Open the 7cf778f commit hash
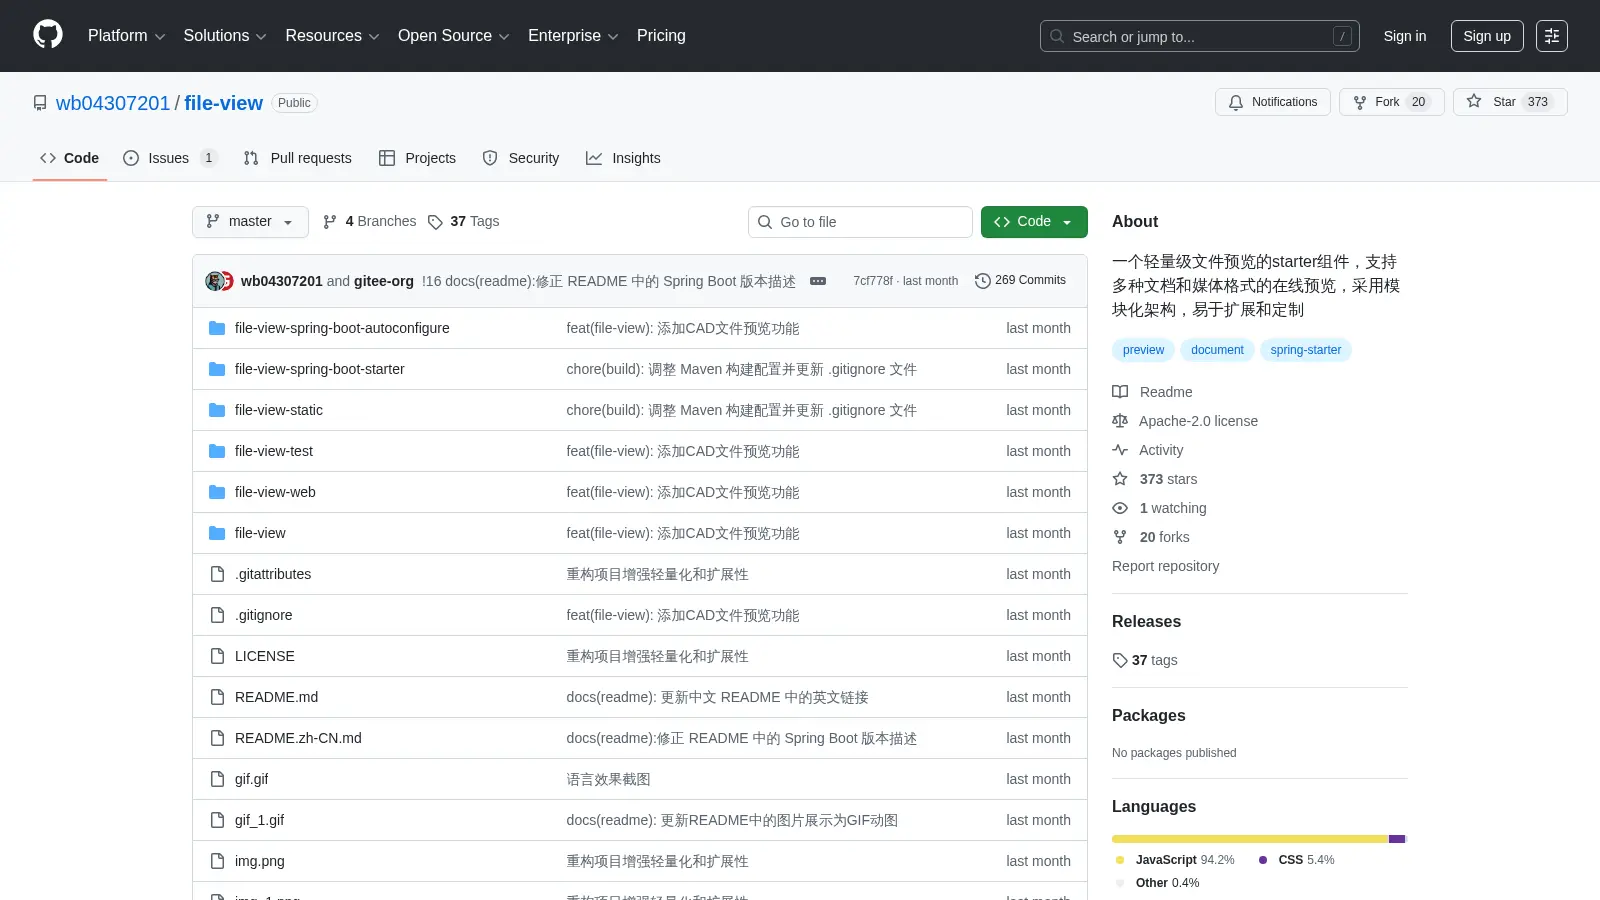Screen dimensions: 1600x900 coord(873,281)
